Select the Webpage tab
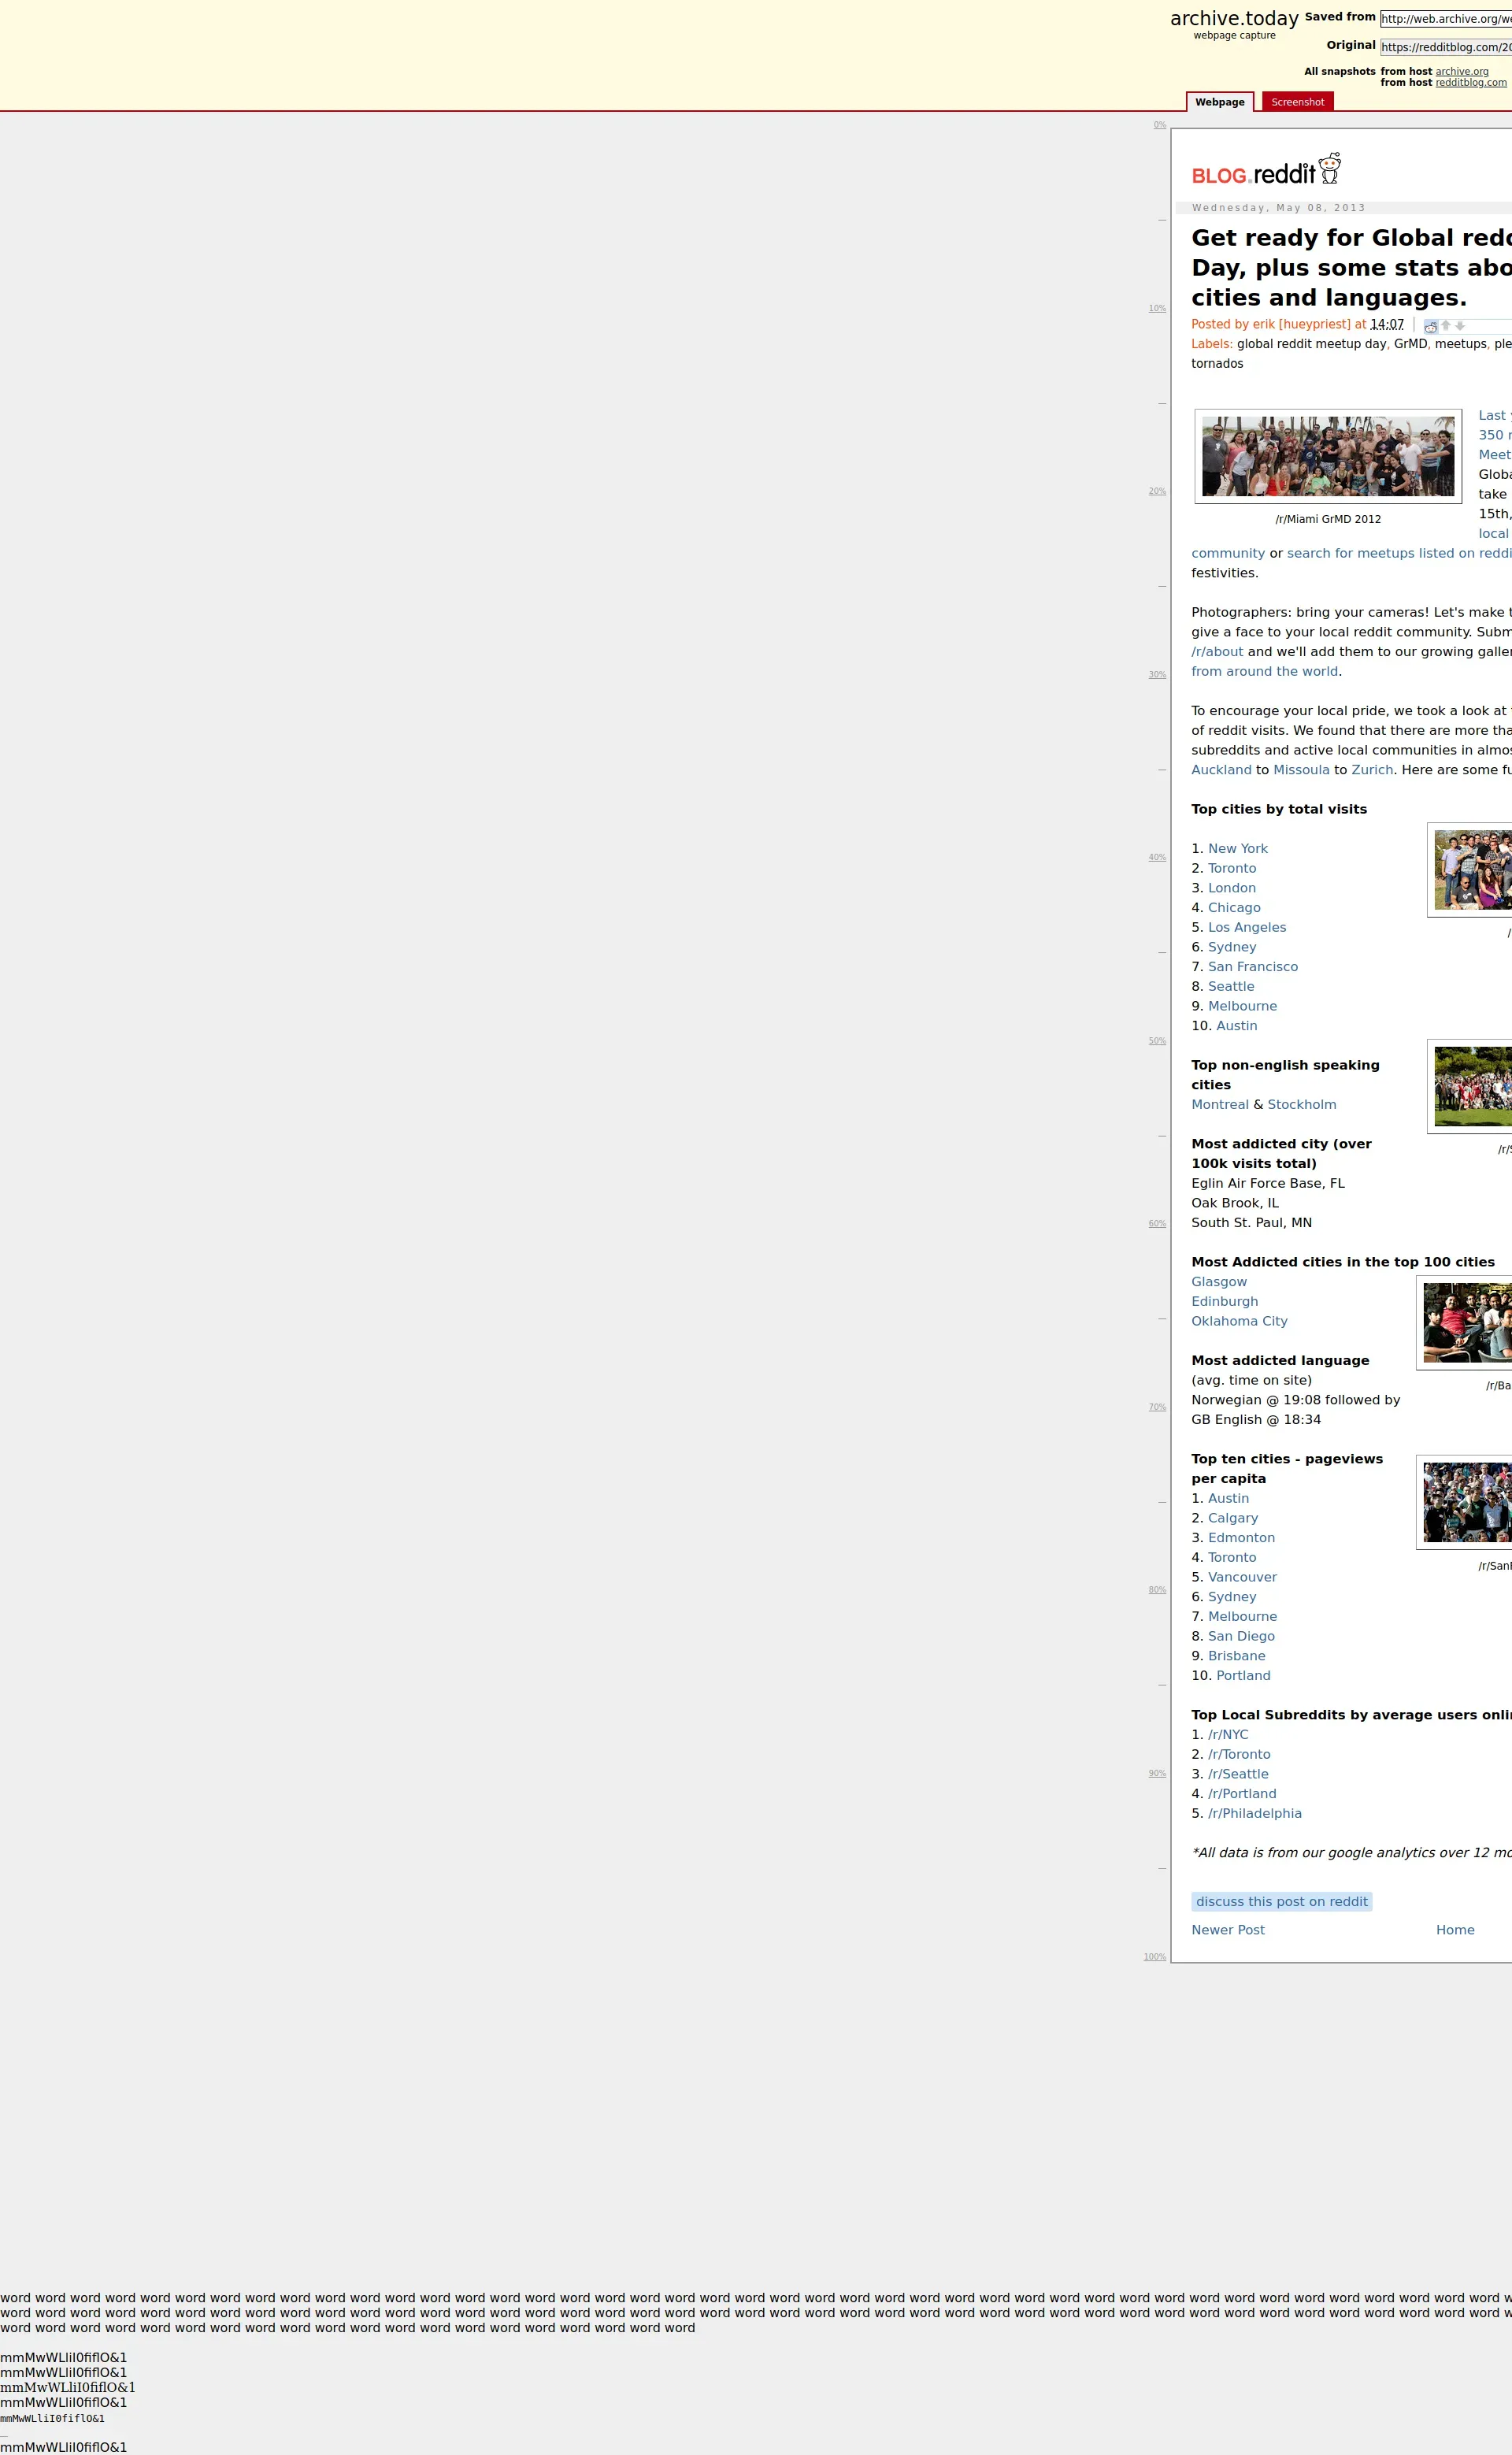1512x2455 pixels. tap(1219, 102)
